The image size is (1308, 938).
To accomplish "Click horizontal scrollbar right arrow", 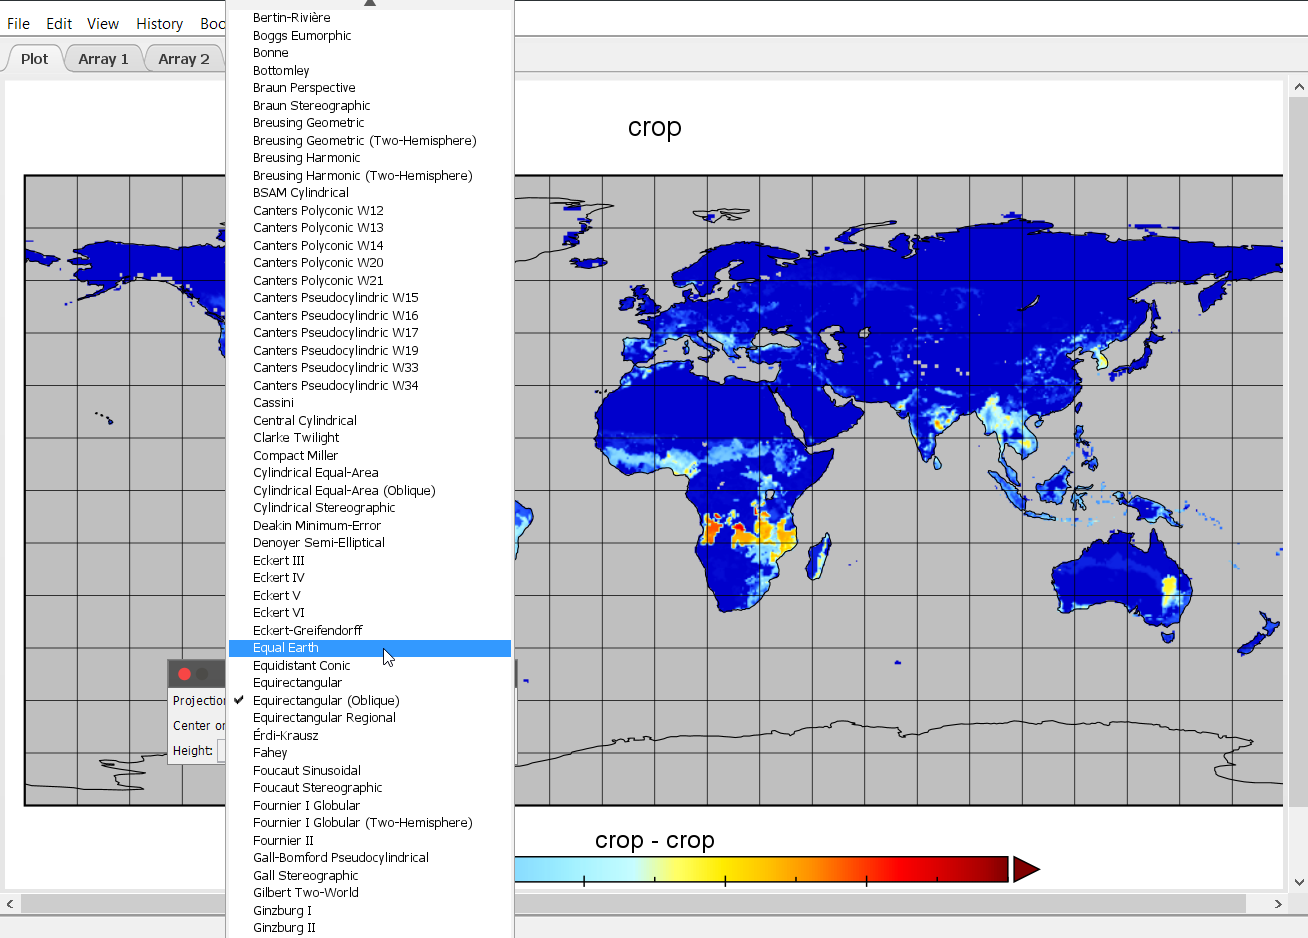I will click(1277, 904).
